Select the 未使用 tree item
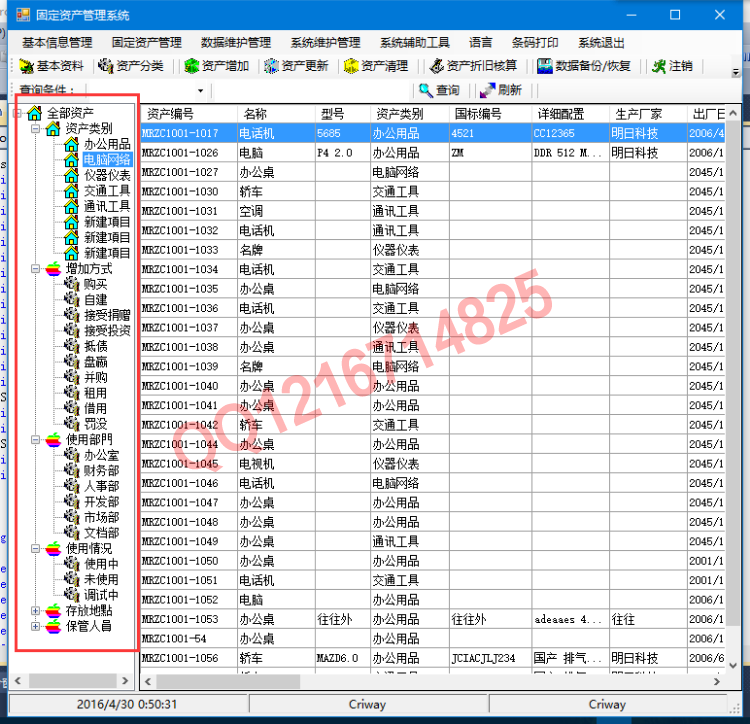750x724 pixels. (x=101, y=580)
